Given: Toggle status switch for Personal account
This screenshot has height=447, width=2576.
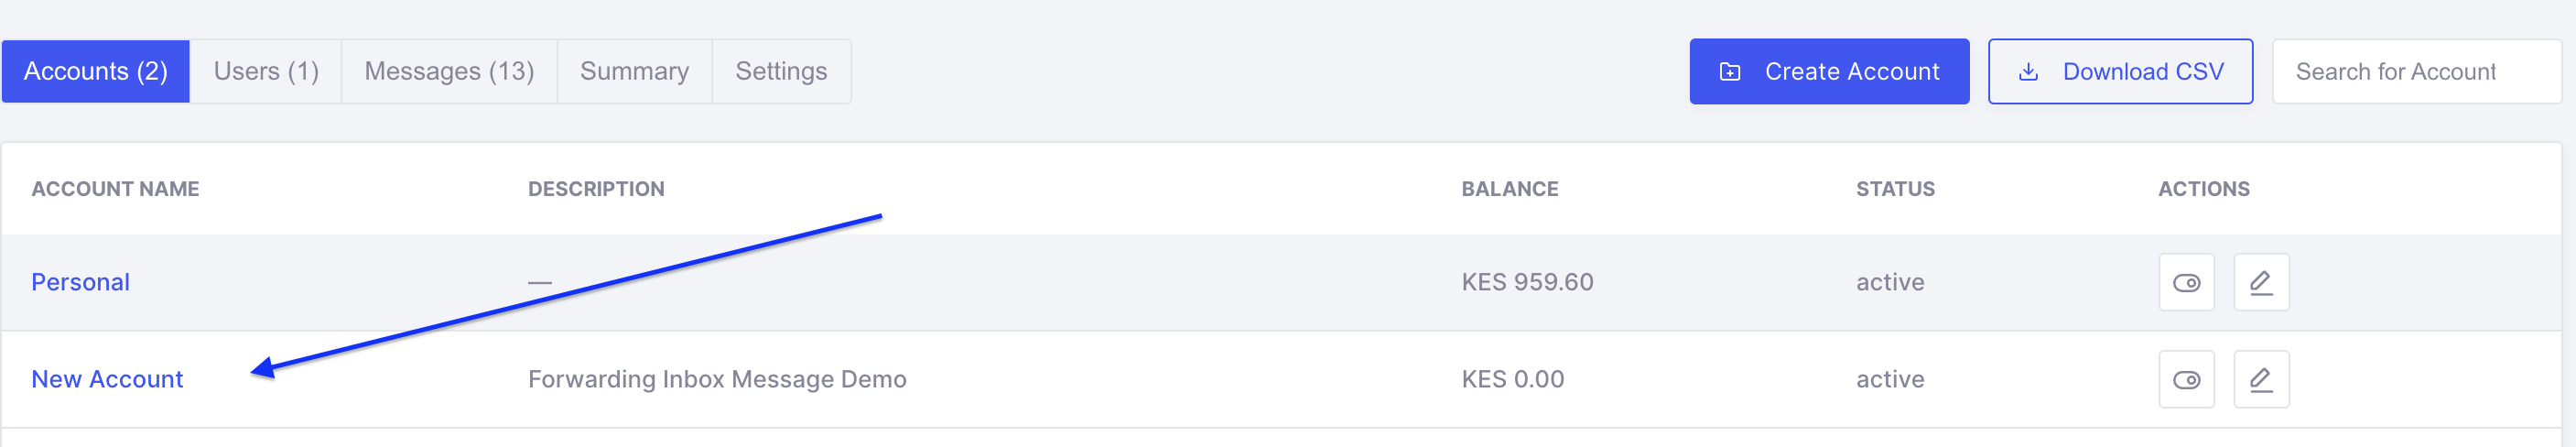Looking at the screenshot, I should click(2186, 283).
